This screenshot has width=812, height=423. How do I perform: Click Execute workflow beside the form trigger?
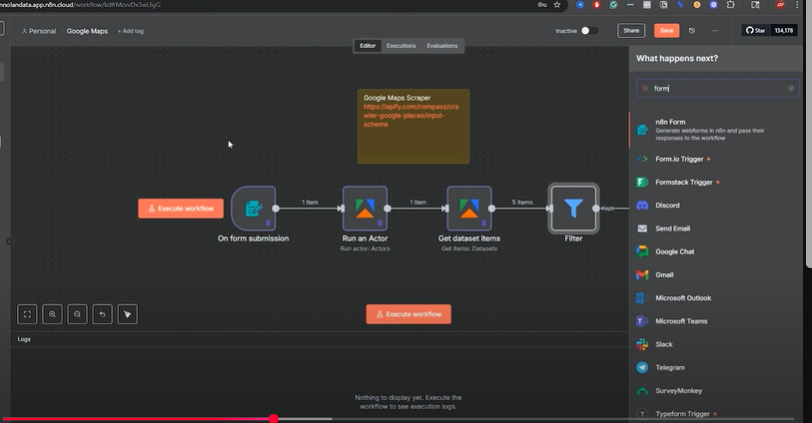click(181, 209)
